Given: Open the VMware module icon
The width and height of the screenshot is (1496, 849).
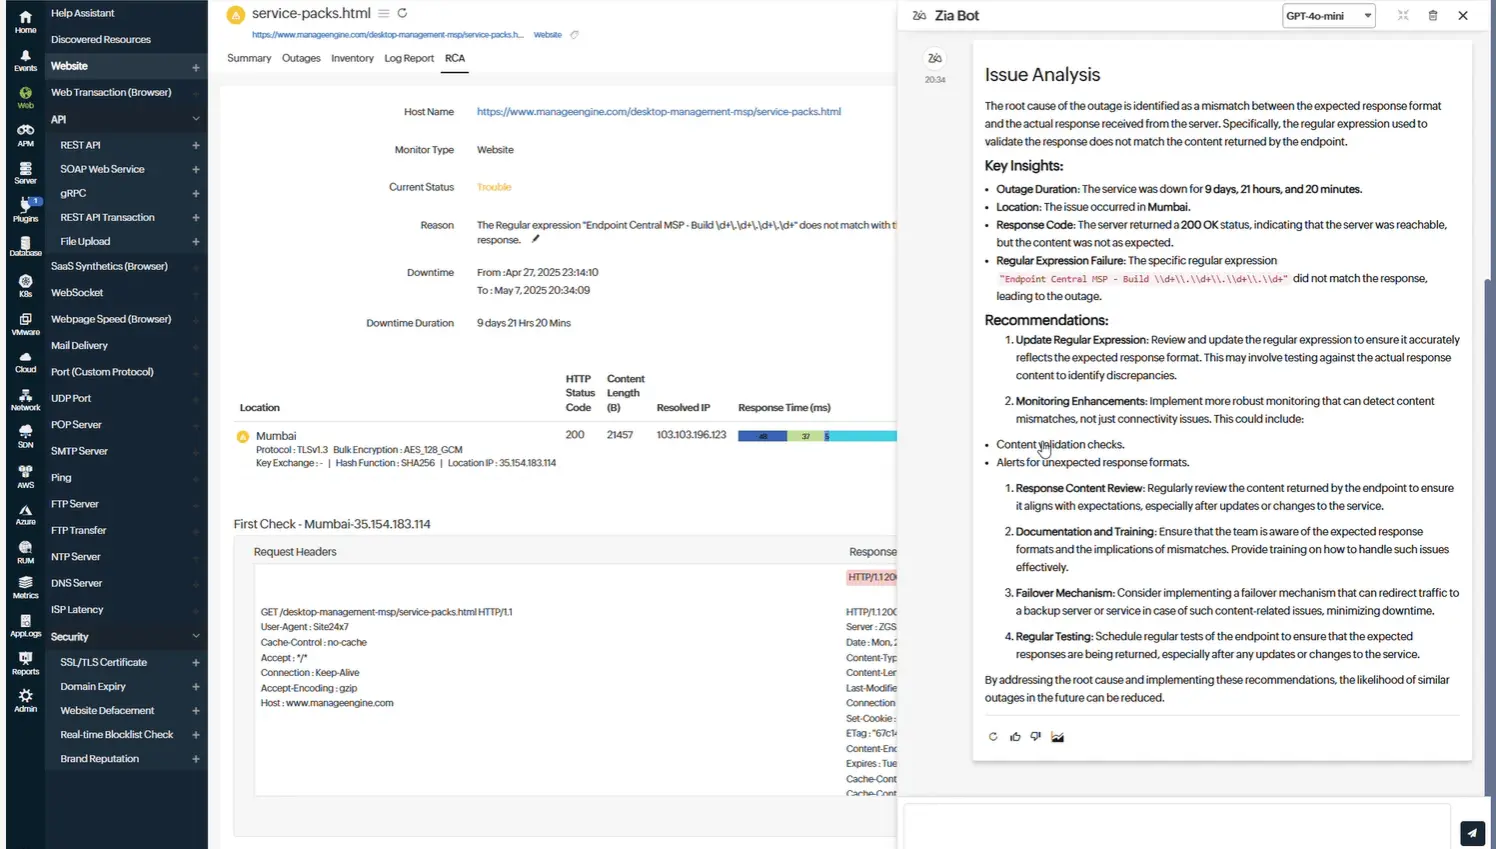Looking at the screenshot, I should pyautogui.click(x=25, y=324).
